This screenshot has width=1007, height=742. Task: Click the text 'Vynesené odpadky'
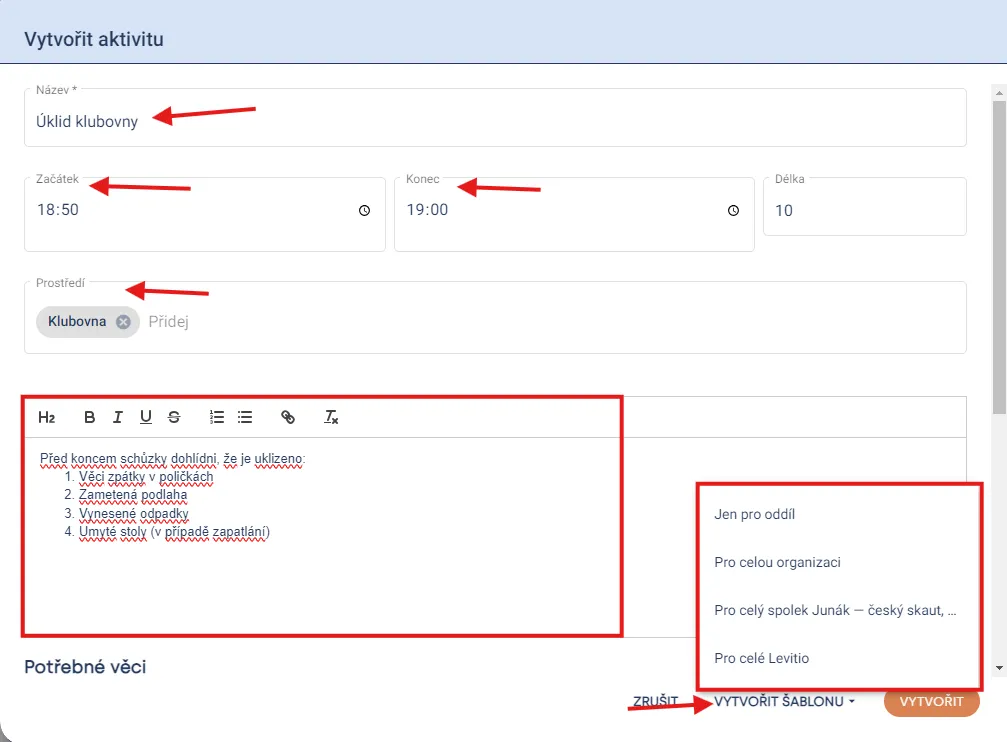click(134, 513)
